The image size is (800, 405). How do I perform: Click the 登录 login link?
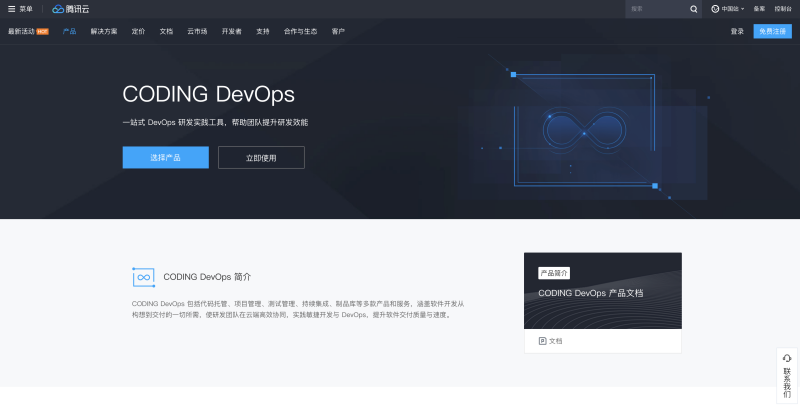click(737, 31)
